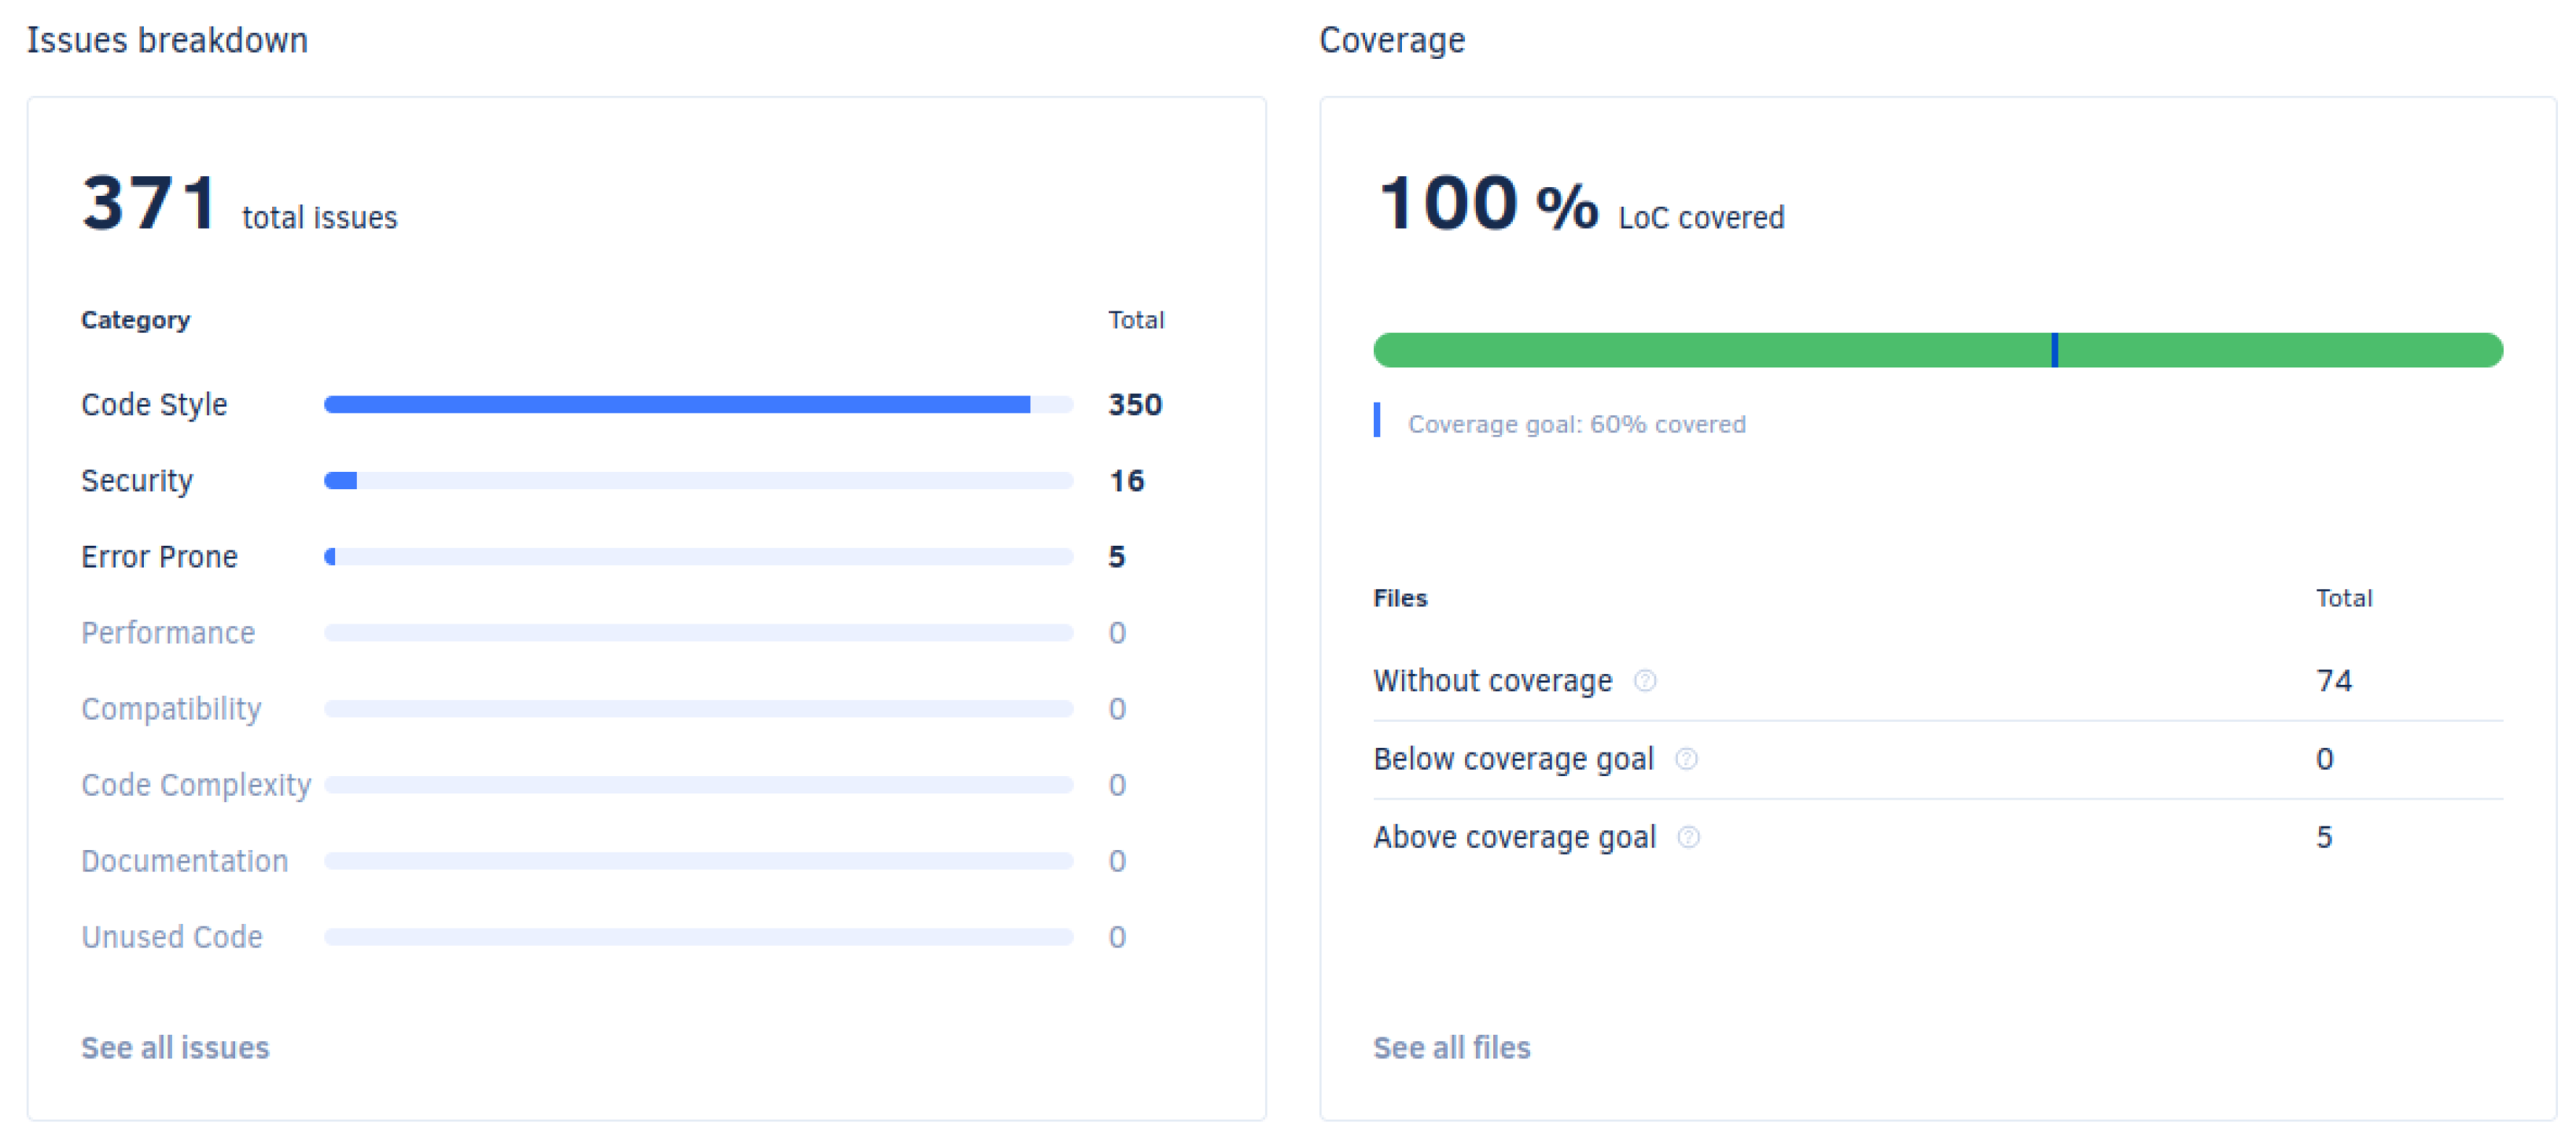Select the Code Style category row

[x=154, y=404]
